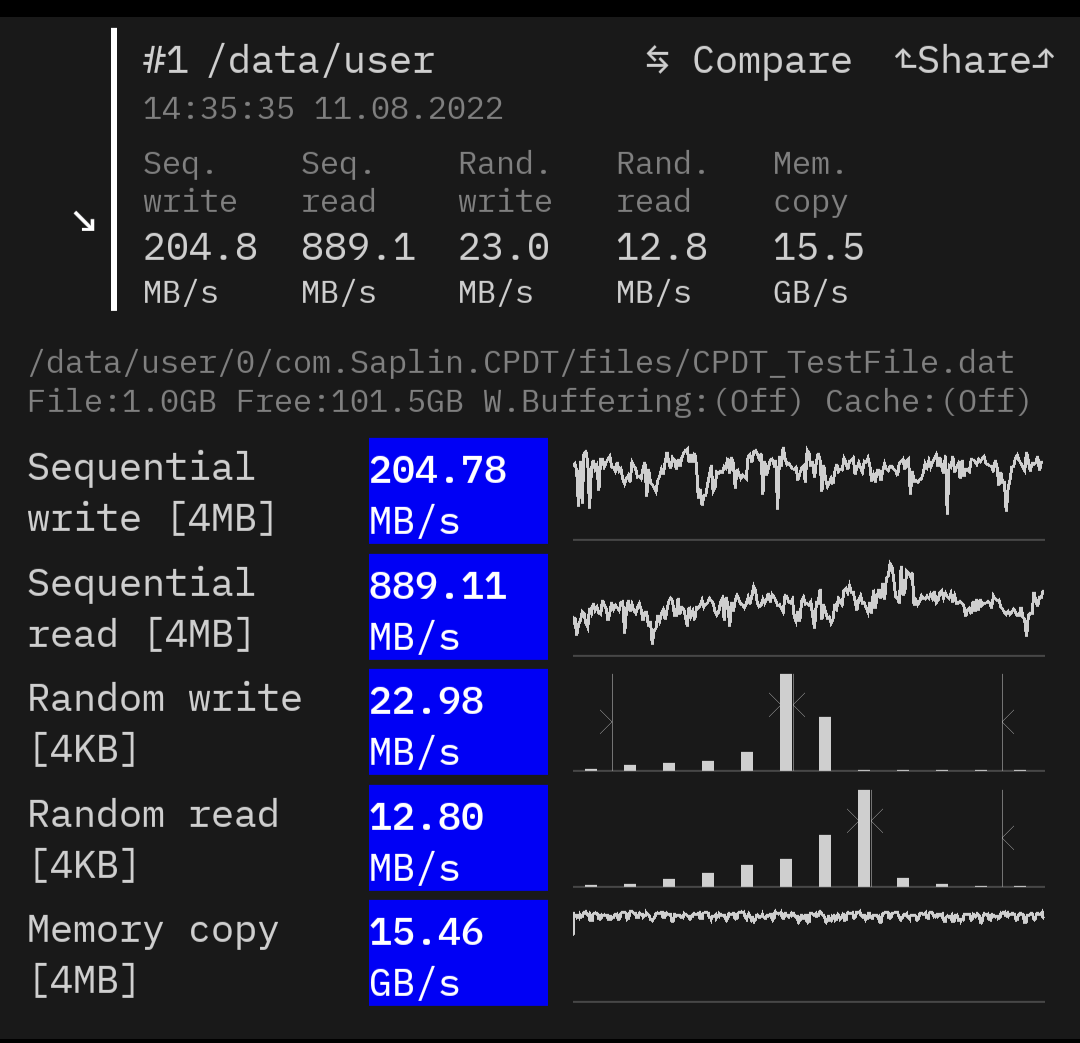Click the Compare text label

coord(771,61)
